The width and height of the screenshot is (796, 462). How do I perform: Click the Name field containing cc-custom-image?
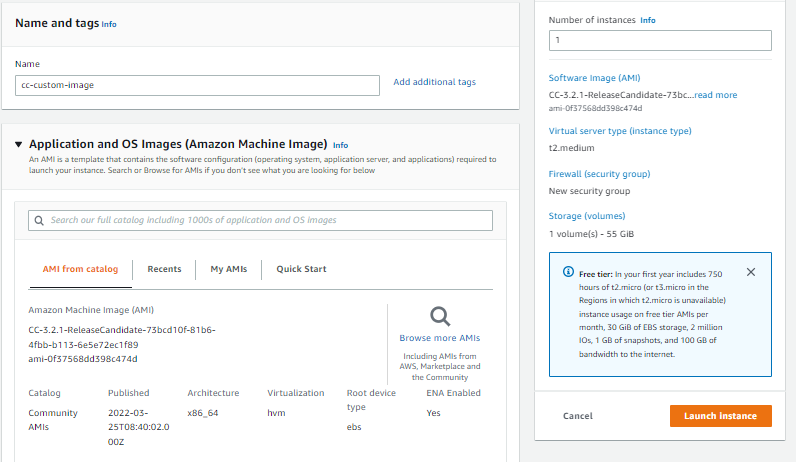(x=197, y=85)
